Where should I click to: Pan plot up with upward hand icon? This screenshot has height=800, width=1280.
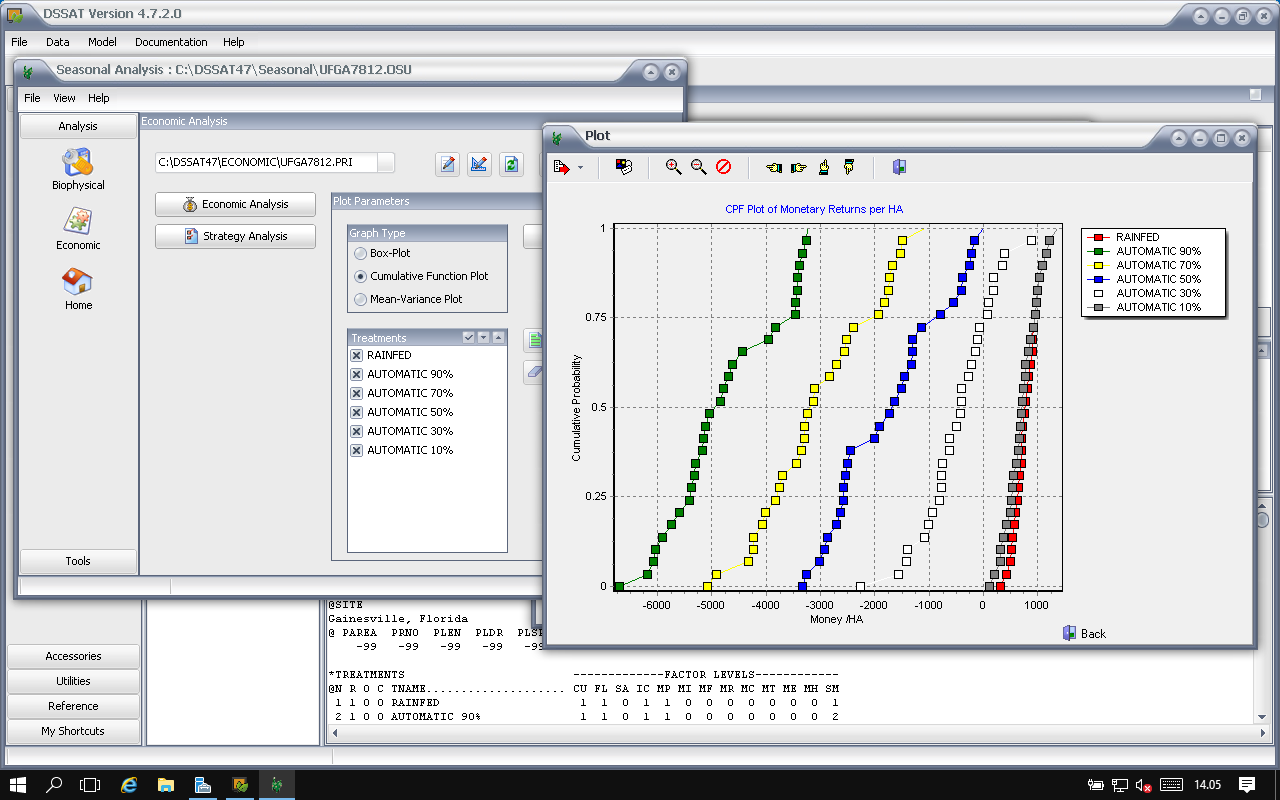(x=823, y=167)
